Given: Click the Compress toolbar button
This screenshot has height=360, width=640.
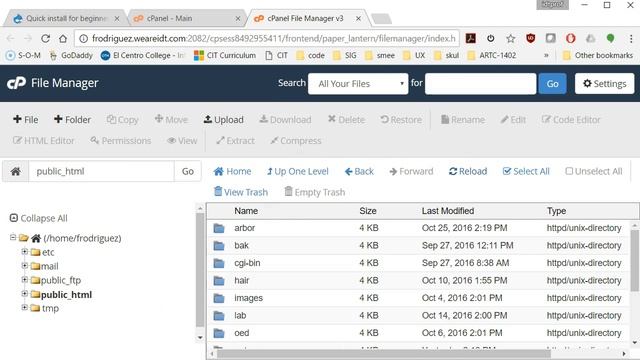Looking at the screenshot, I should click(296, 141).
